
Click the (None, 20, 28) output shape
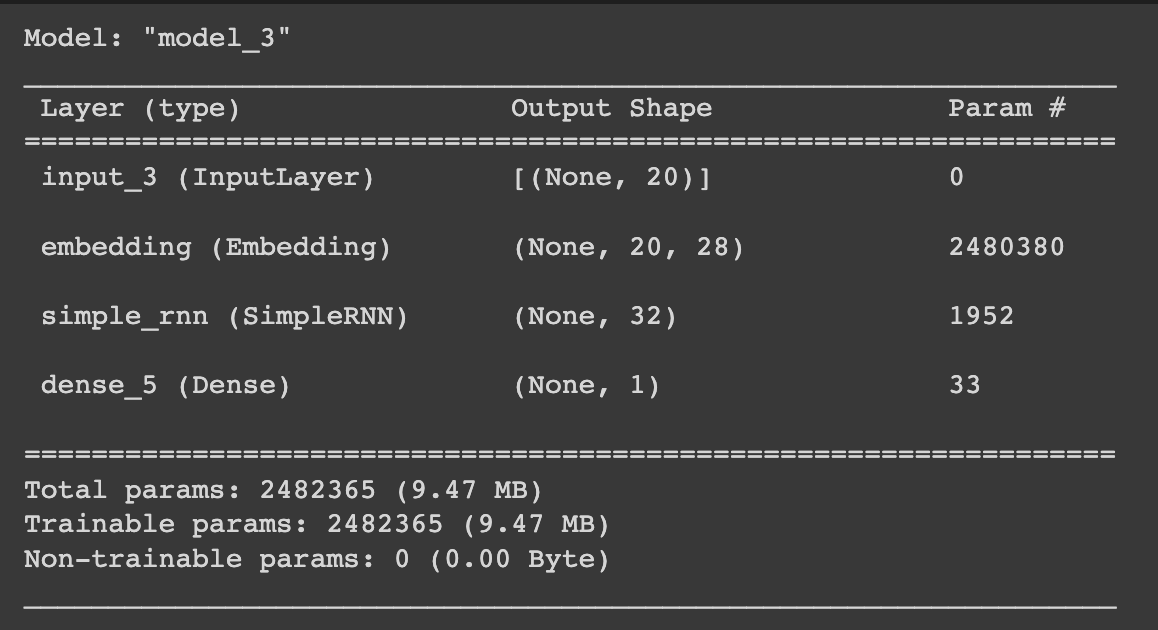(x=628, y=247)
